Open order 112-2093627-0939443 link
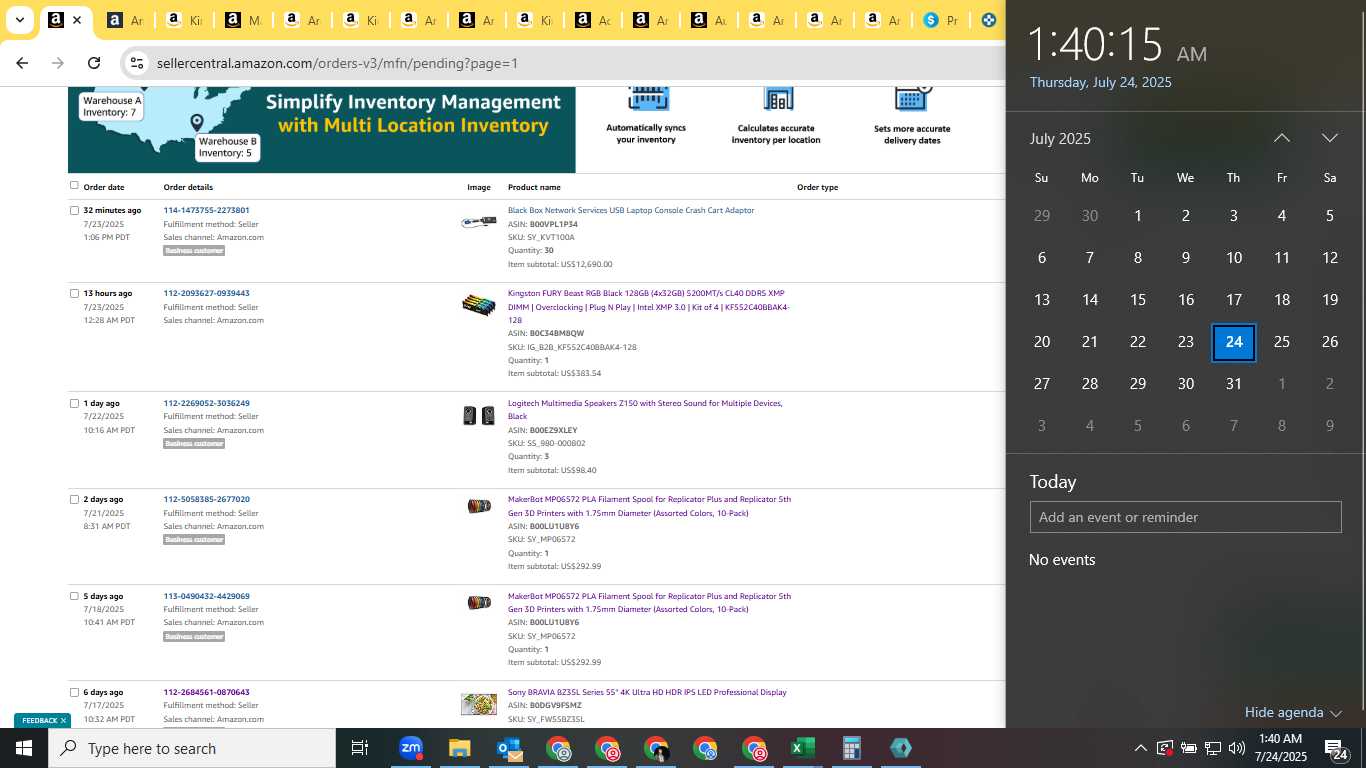This screenshot has width=1366, height=768. pyautogui.click(x=206, y=293)
